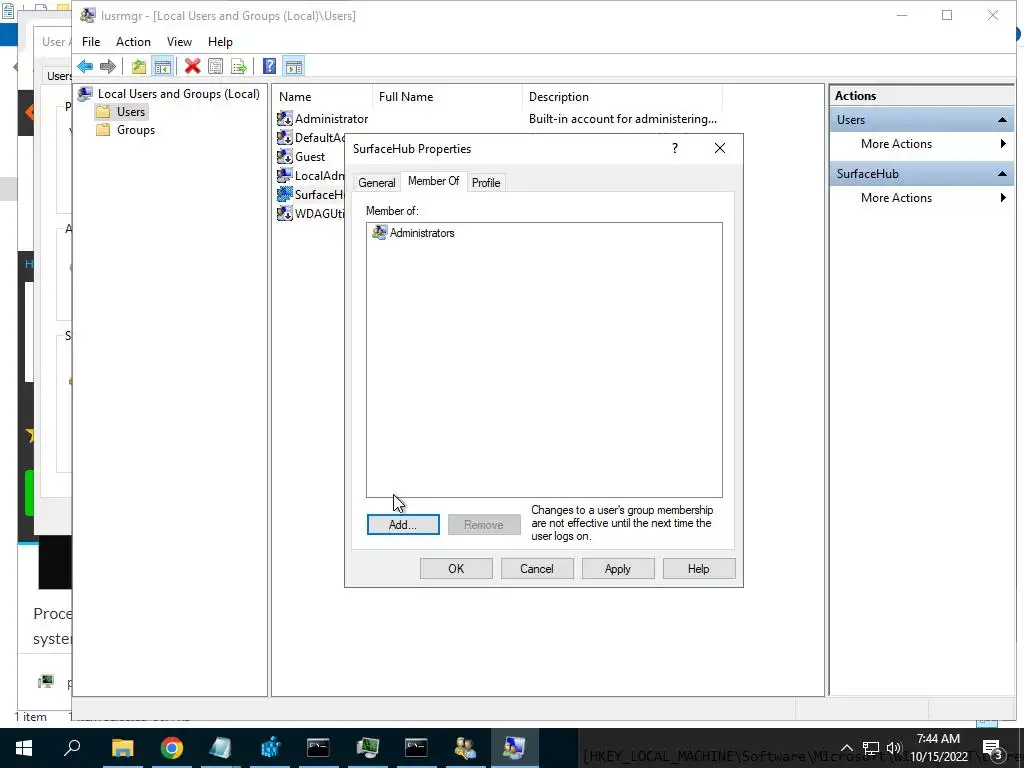1024x768 pixels.
Task: Open the Help menu
Action: tap(220, 42)
